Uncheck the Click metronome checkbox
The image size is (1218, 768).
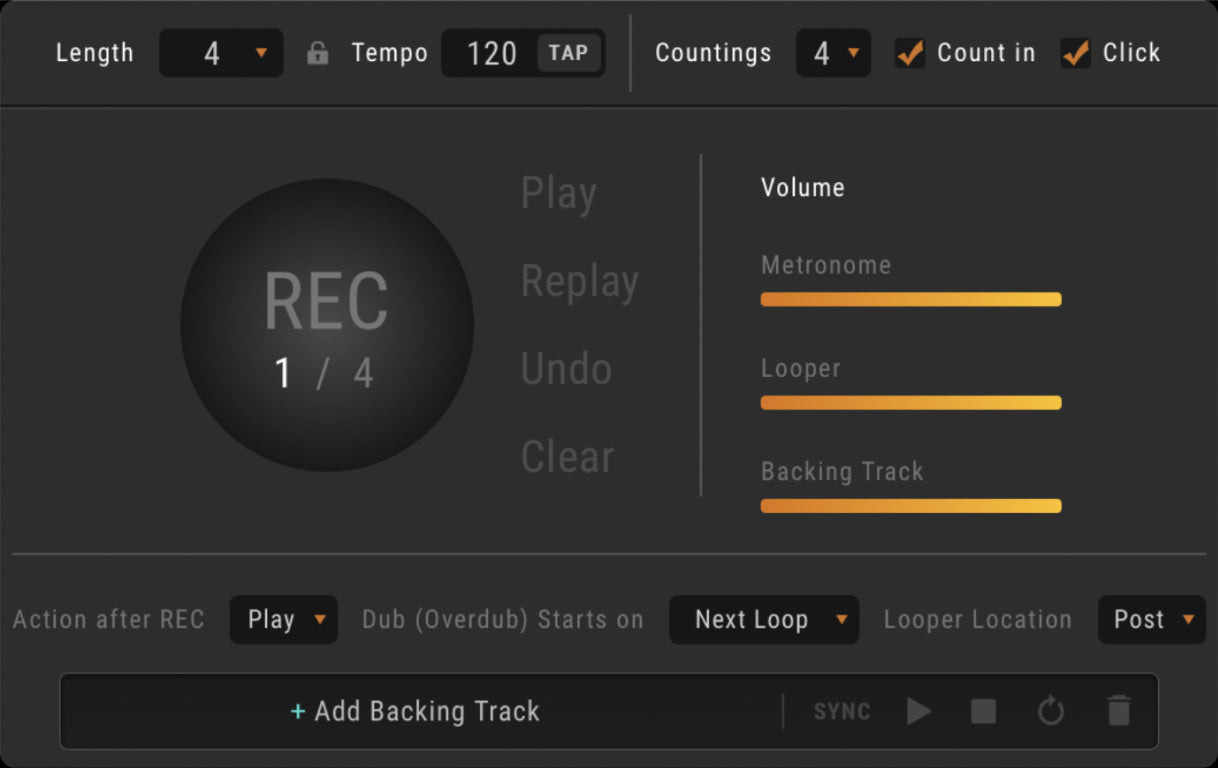click(1076, 53)
